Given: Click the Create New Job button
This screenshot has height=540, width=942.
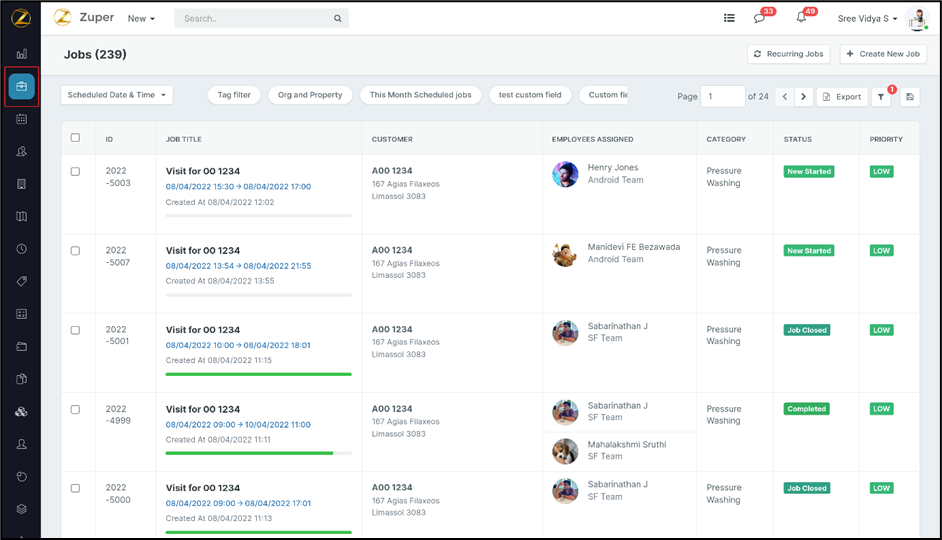Looking at the screenshot, I should click(882, 54).
